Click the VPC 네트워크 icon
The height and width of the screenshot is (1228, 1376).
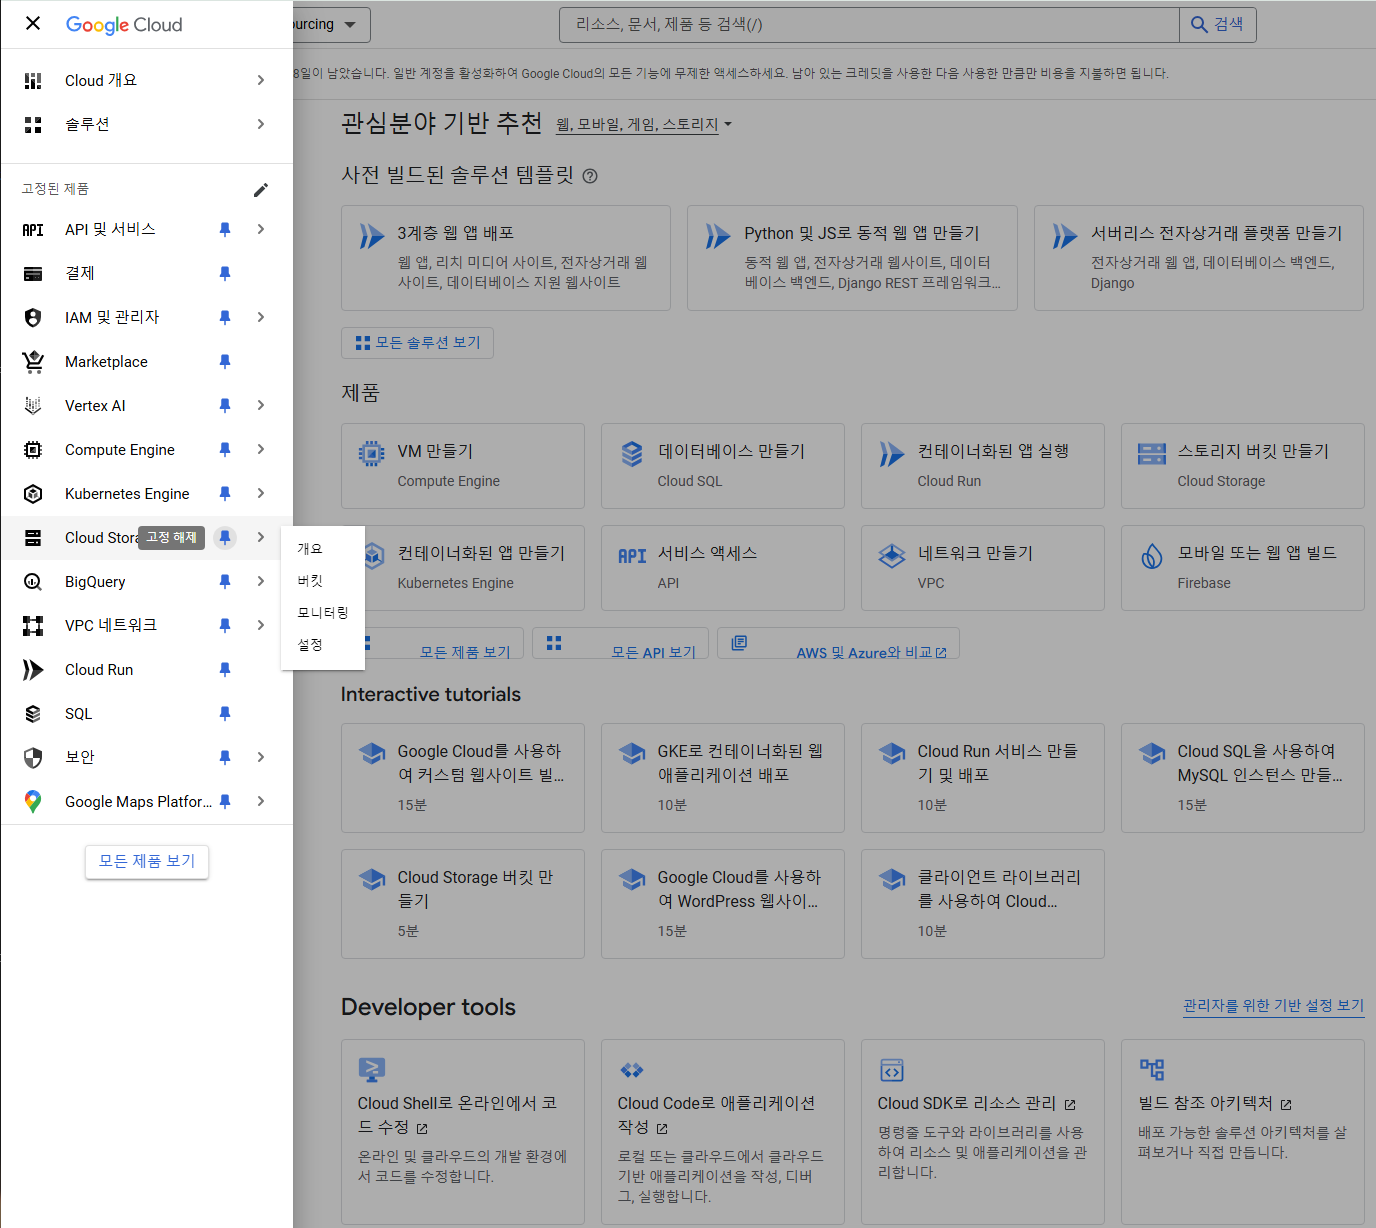pyautogui.click(x=33, y=626)
